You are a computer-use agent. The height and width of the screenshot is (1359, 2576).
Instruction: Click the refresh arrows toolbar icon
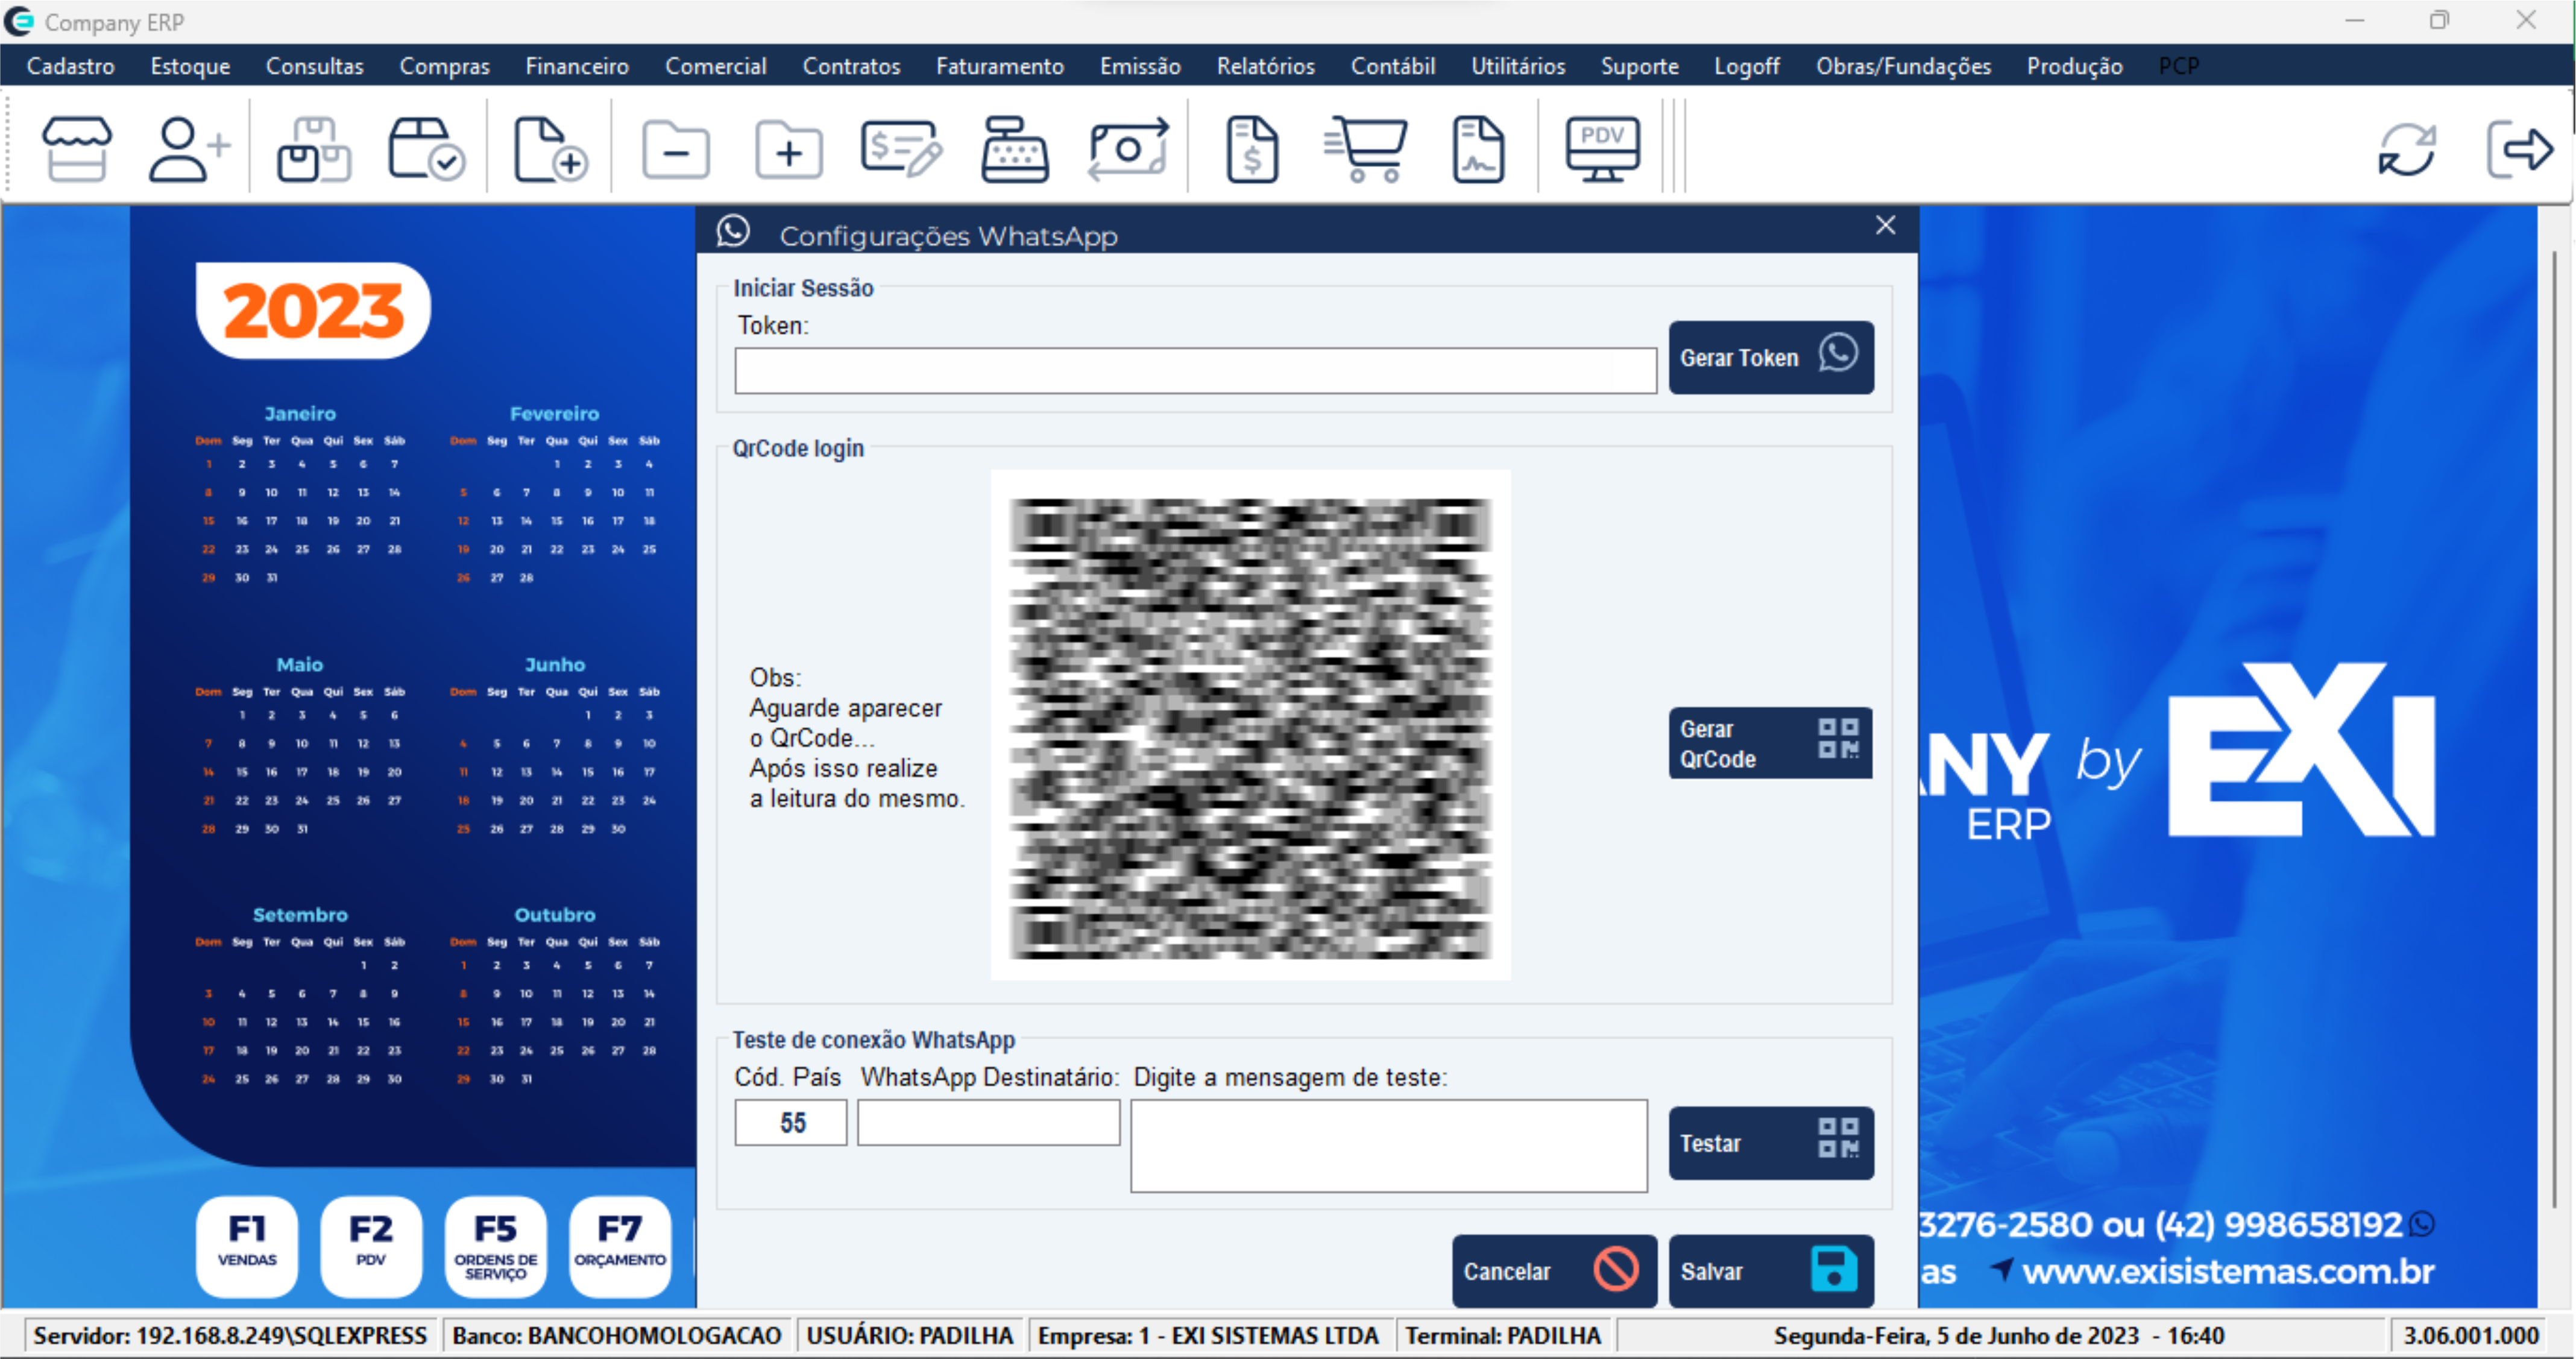pyautogui.click(x=2406, y=150)
